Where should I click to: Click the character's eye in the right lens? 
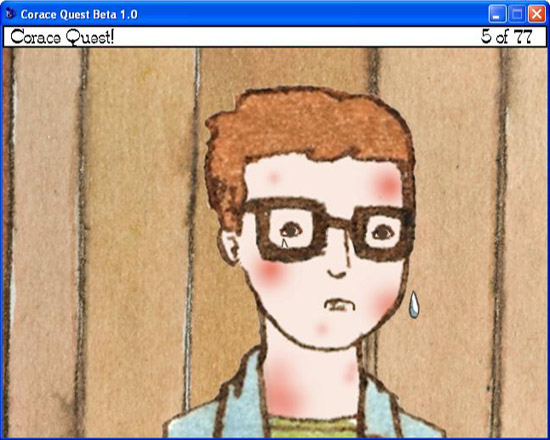383,232
